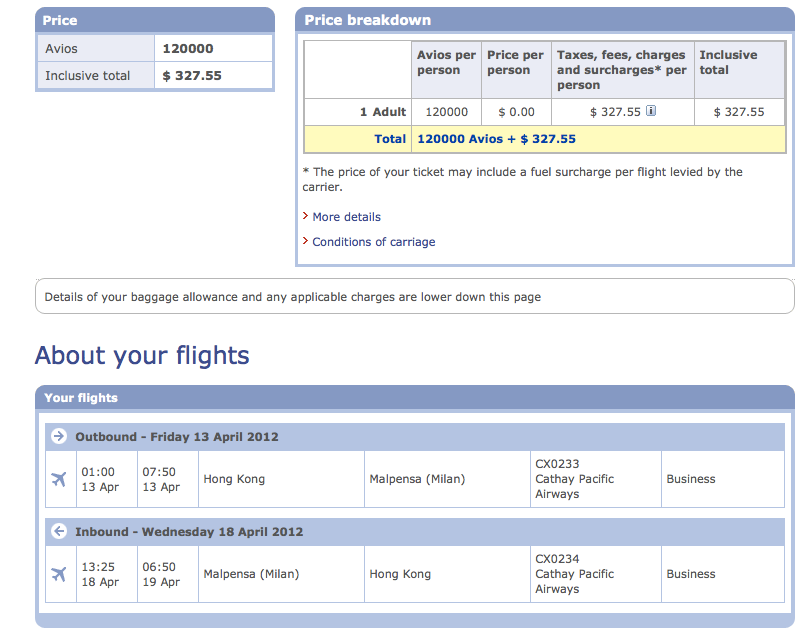Click the airplane icon for flight CX0234
The image size is (799, 633).
pyautogui.click(x=59, y=574)
